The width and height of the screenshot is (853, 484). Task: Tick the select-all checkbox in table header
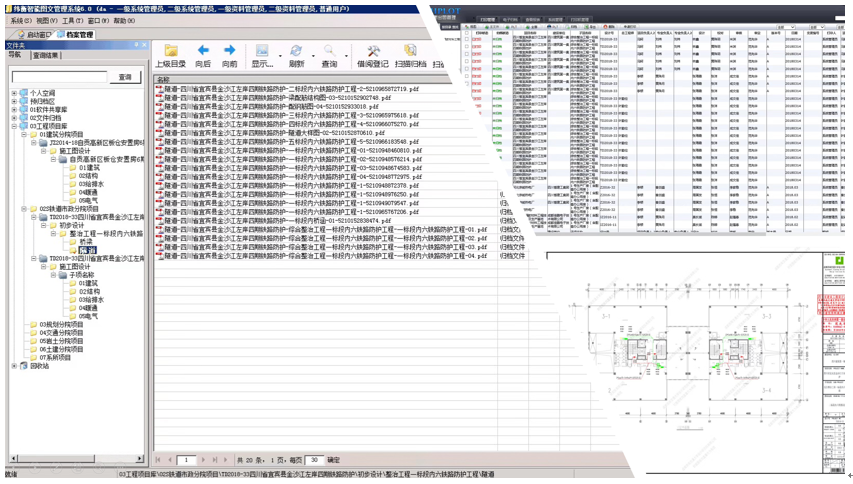(x=467, y=32)
